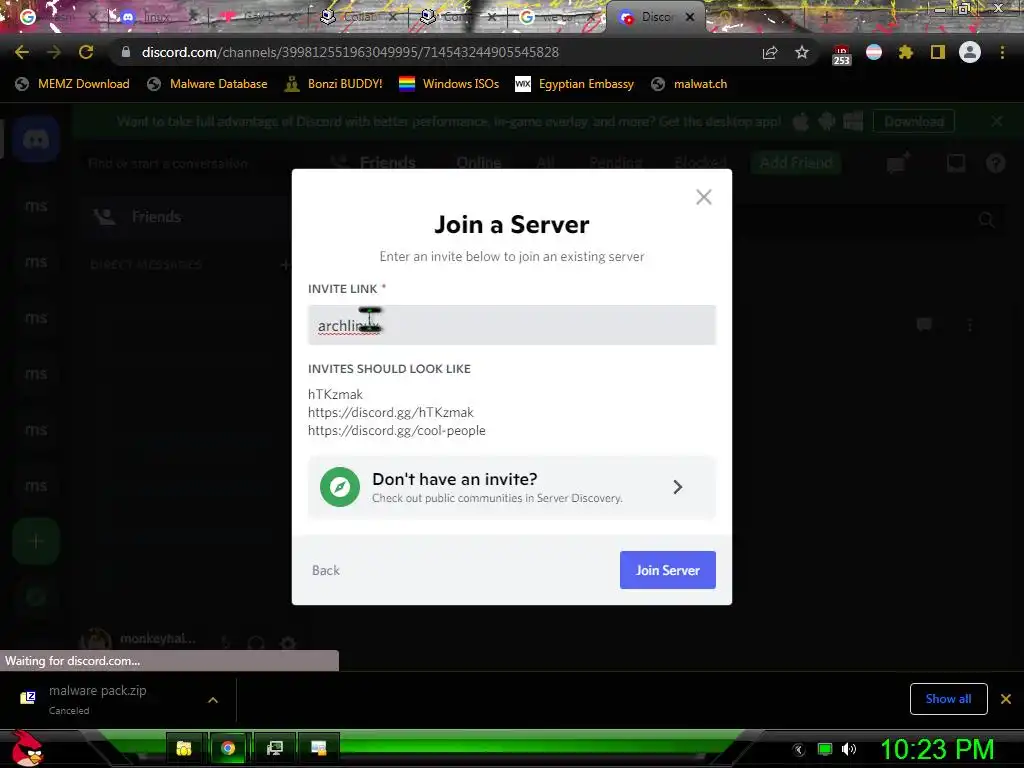Close the active Discord tab
The height and width of the screenshot is (768, 1024).
[690, 17]
